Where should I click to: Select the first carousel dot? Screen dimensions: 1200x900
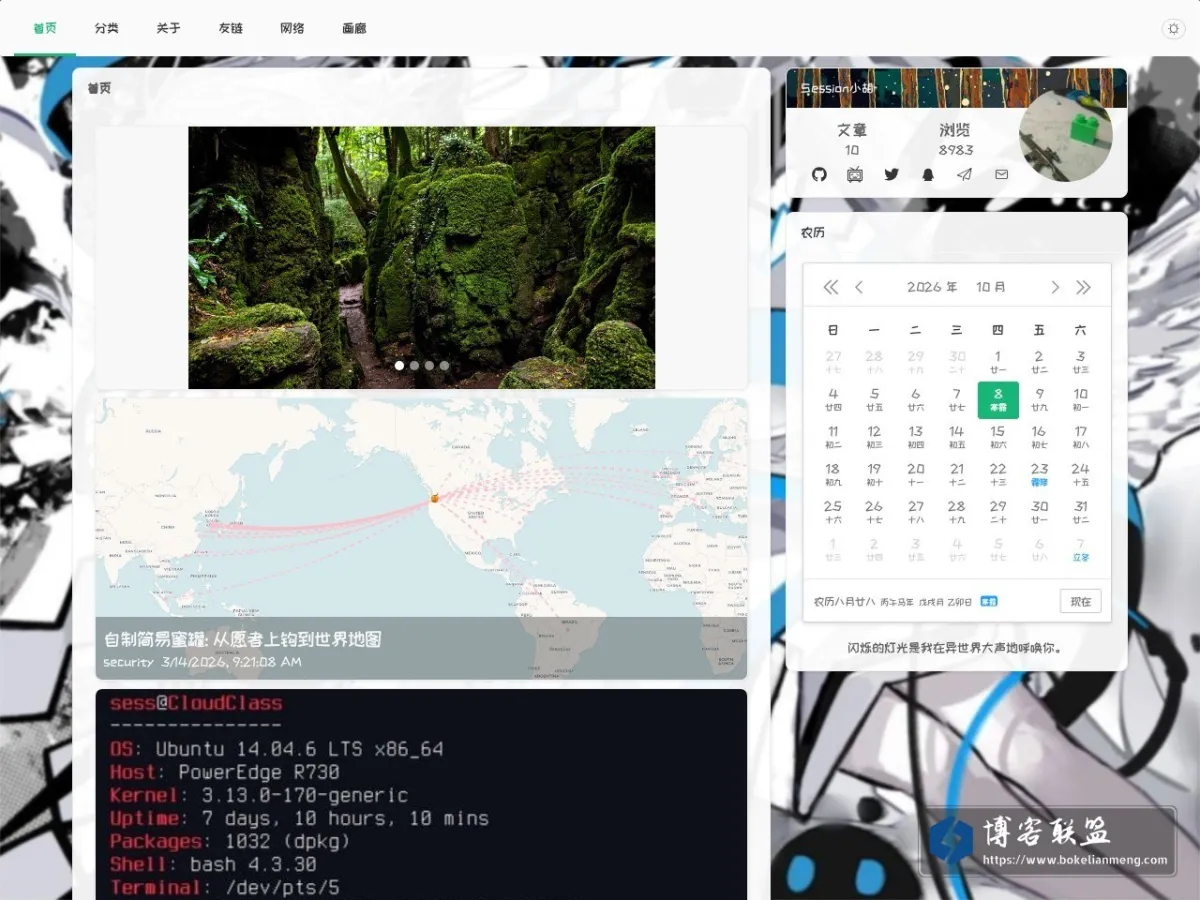click(400, 366)
